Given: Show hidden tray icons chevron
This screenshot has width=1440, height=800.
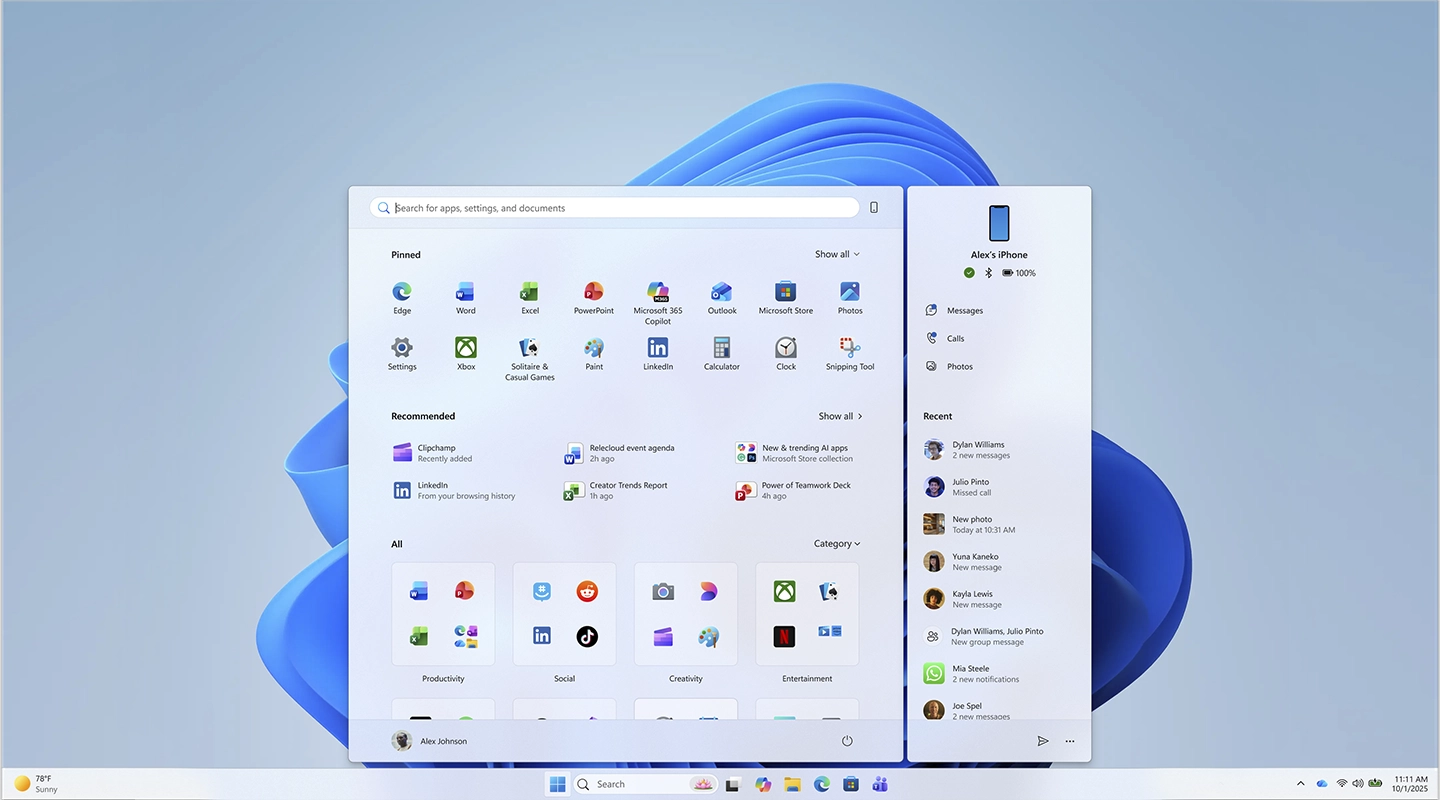Looking at the screenshot, I should point(1300,783).
